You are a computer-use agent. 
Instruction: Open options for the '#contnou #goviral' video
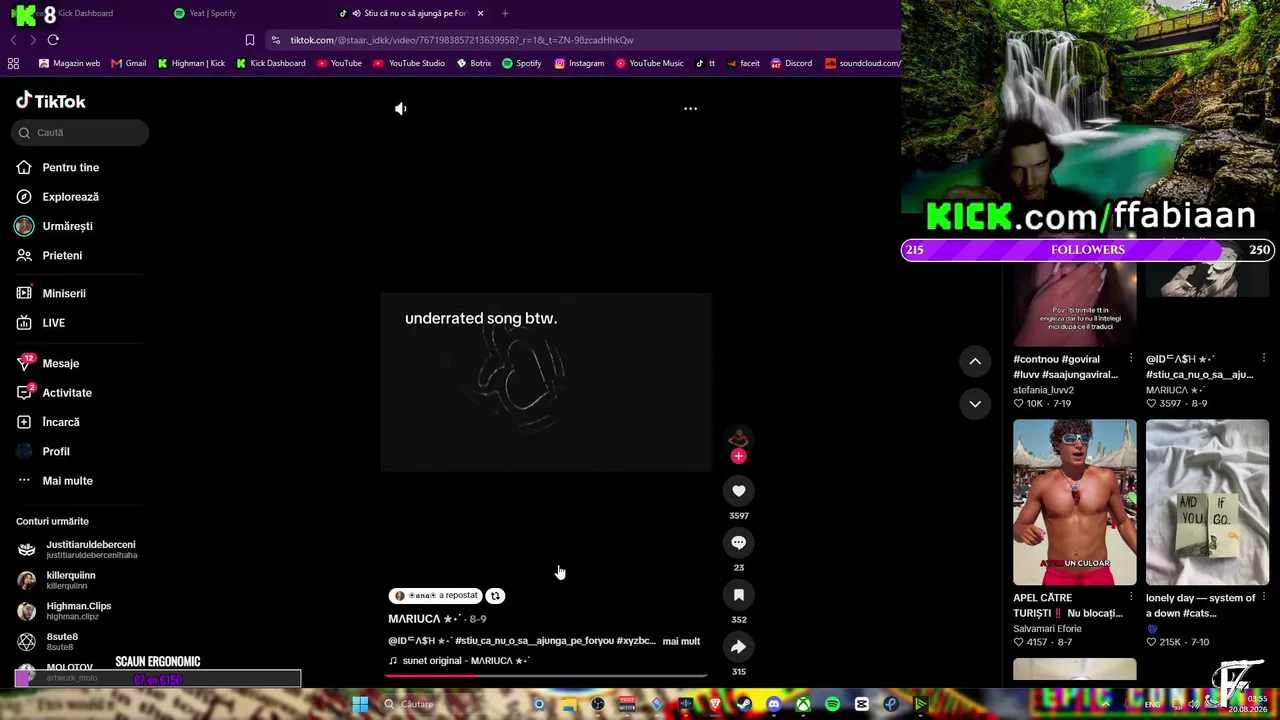(1131, 359)
